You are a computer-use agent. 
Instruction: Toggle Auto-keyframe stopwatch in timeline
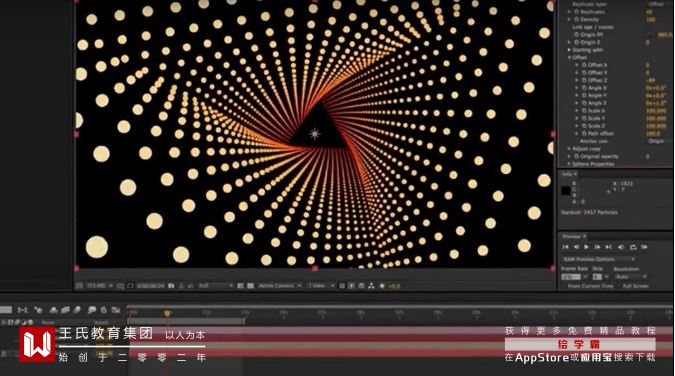pos(104,310)
